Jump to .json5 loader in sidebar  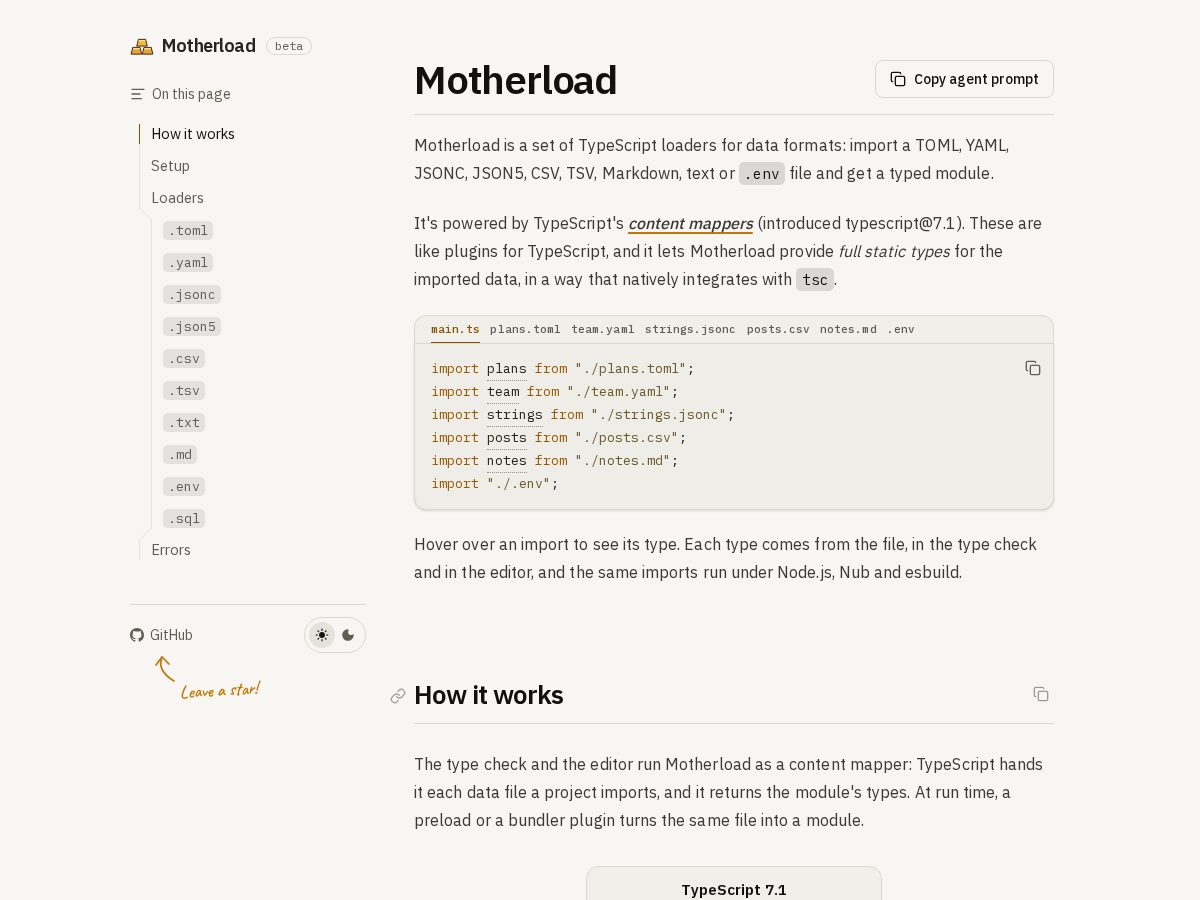pos(192,326)
